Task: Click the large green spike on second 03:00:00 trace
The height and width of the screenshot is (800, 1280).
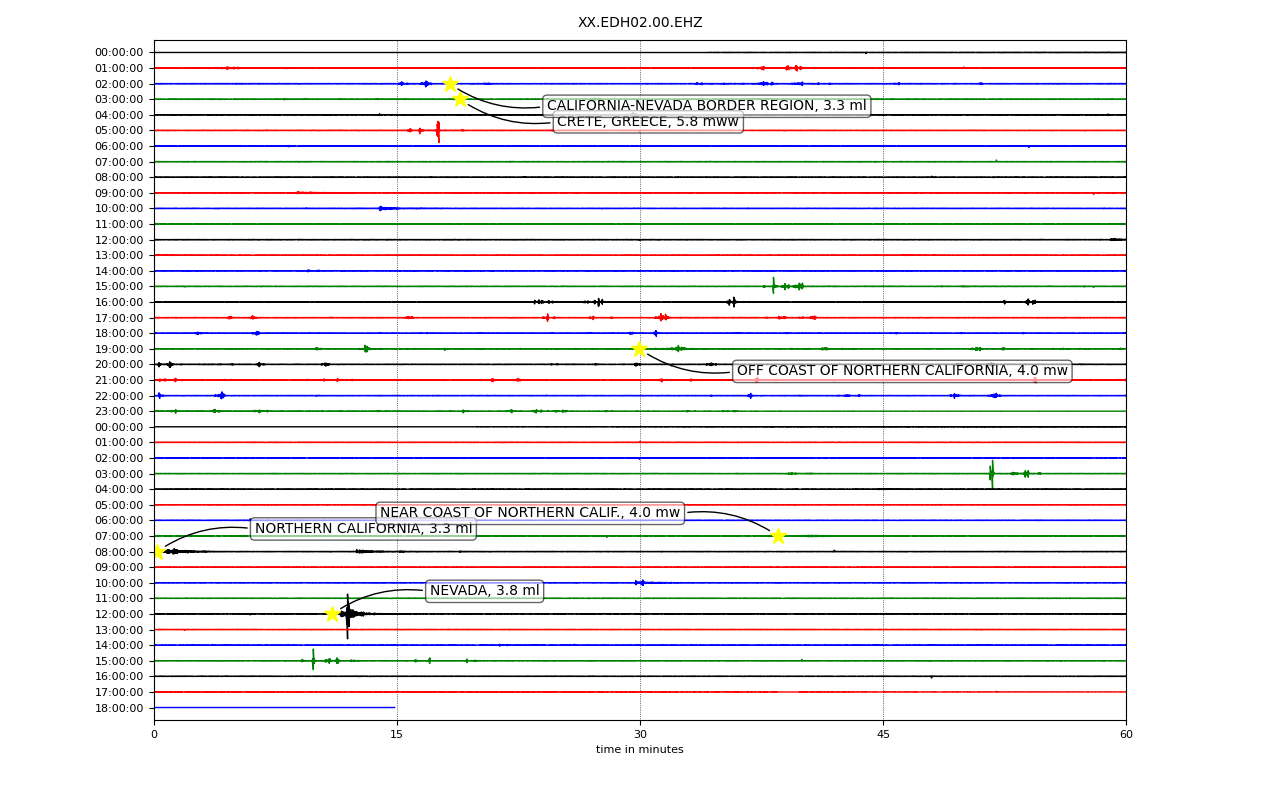Action: pos(992,474)
